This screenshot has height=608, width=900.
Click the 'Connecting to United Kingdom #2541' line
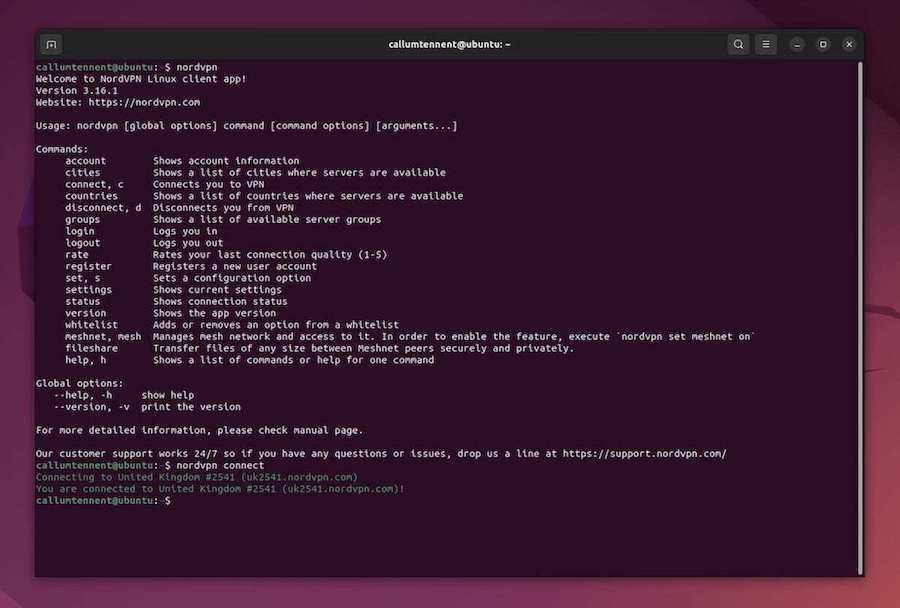[196, 477]
